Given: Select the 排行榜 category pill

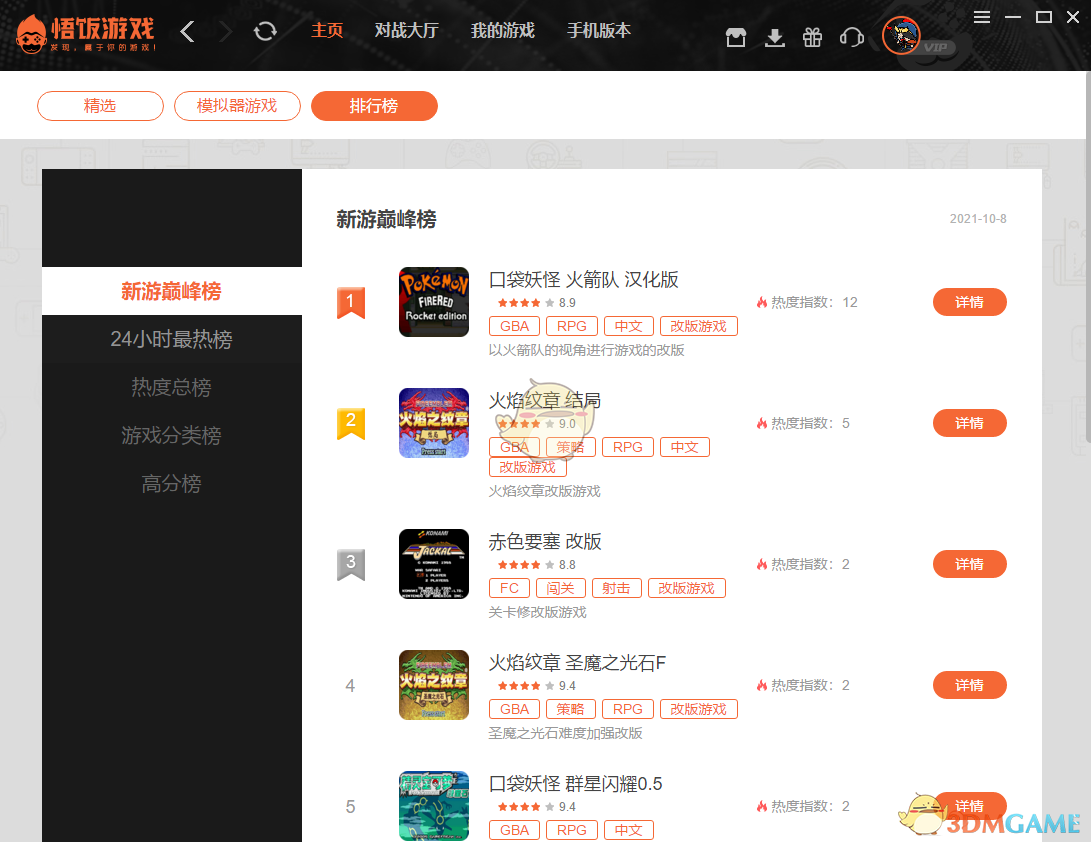Looking at the screenshot, I should 374,106.
